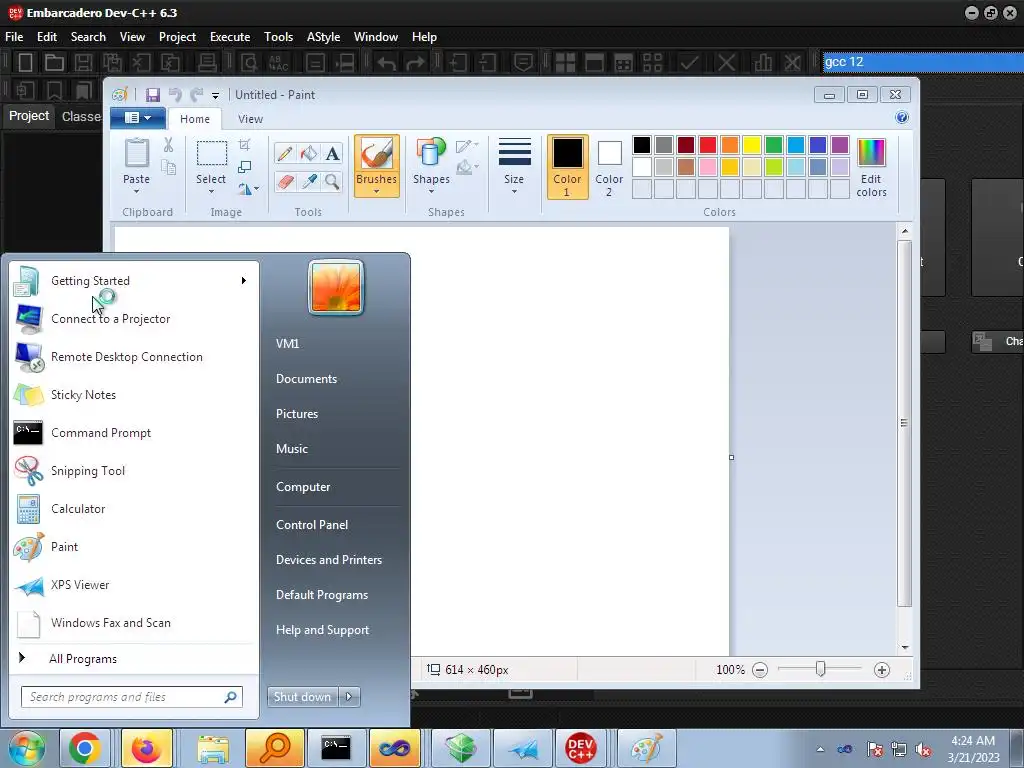Viewport: 1024px width, 768px height.
Task: Select the Color picker eyedropper tool
Action: pyautogui.click(x=308, y=181)
